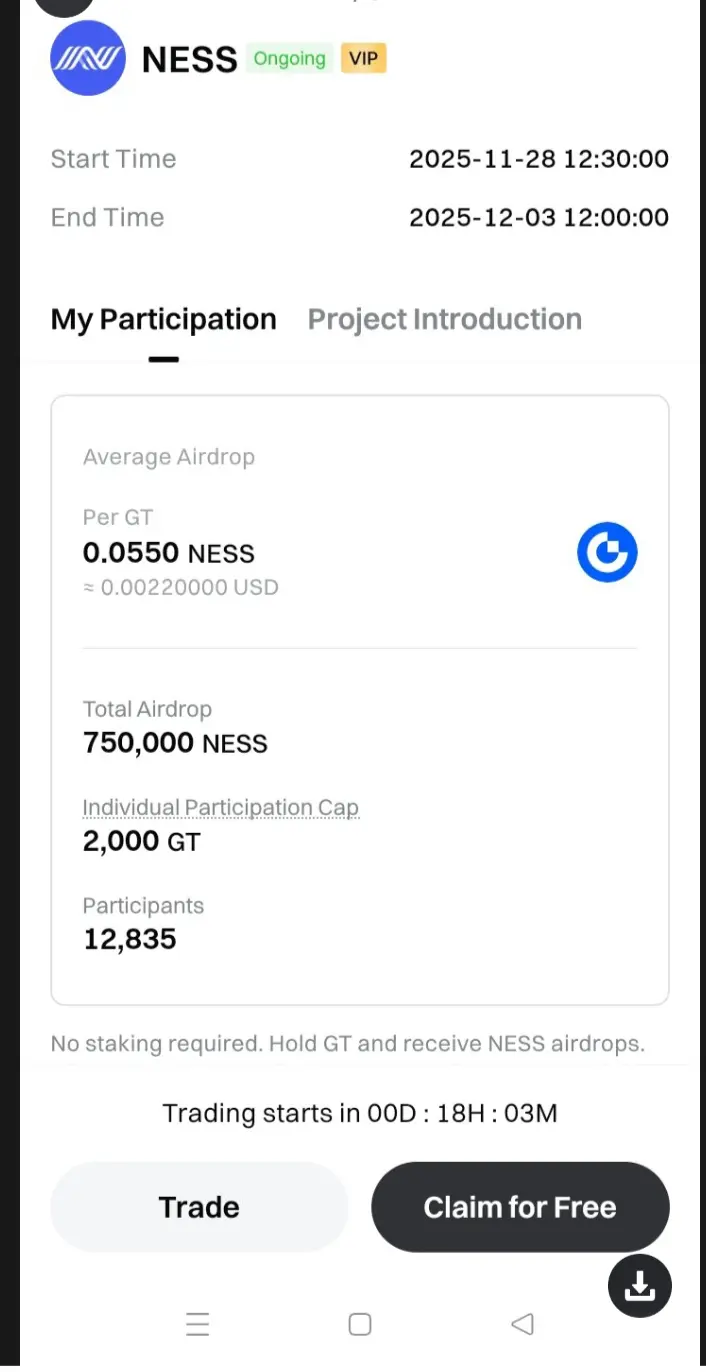This screenshot has width=706, height=1372.
Task: Switch to the My Participation tab
Action: 163,320
